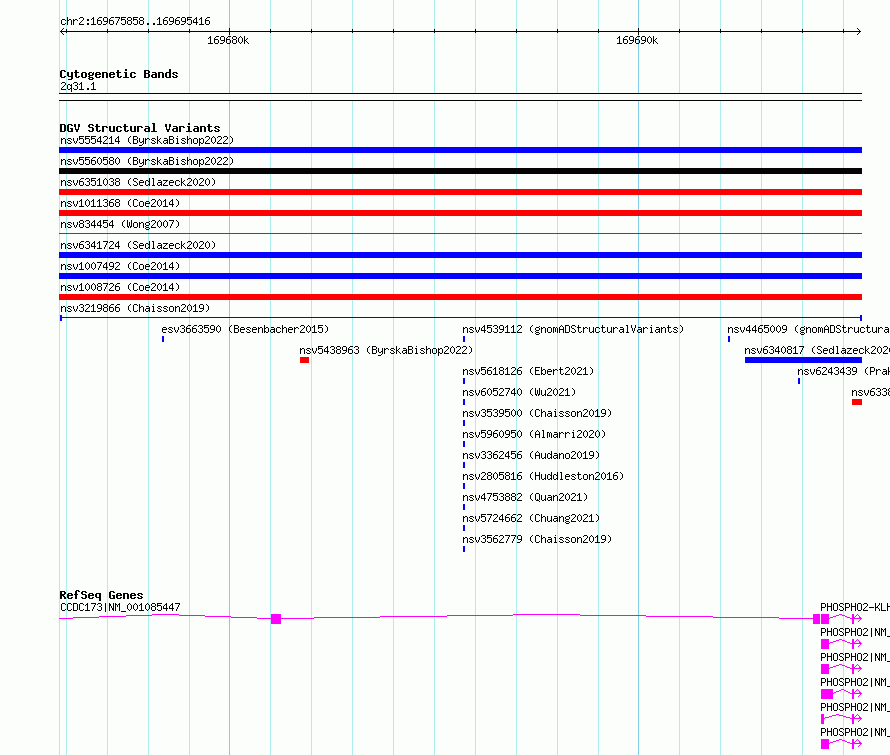
Task: Open nsv6052740 (Wu2021) variant
Action: point(519,392)
